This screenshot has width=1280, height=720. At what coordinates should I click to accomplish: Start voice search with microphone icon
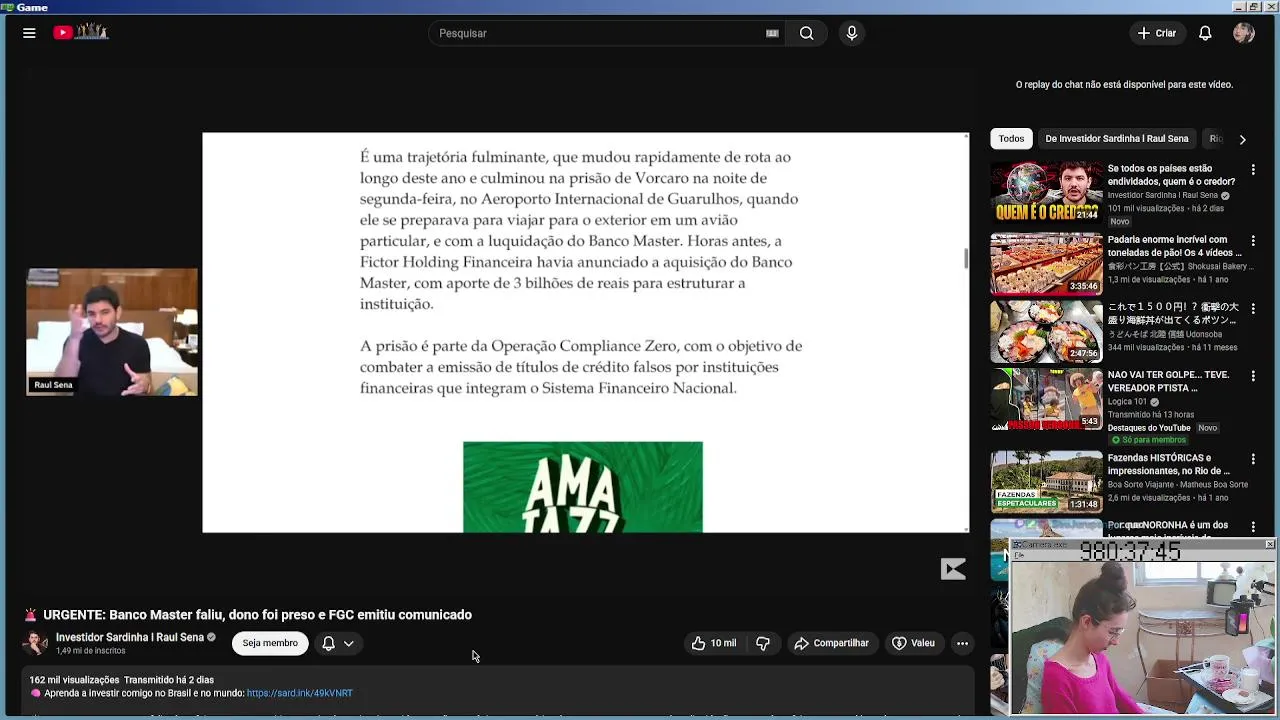[852, 33]
